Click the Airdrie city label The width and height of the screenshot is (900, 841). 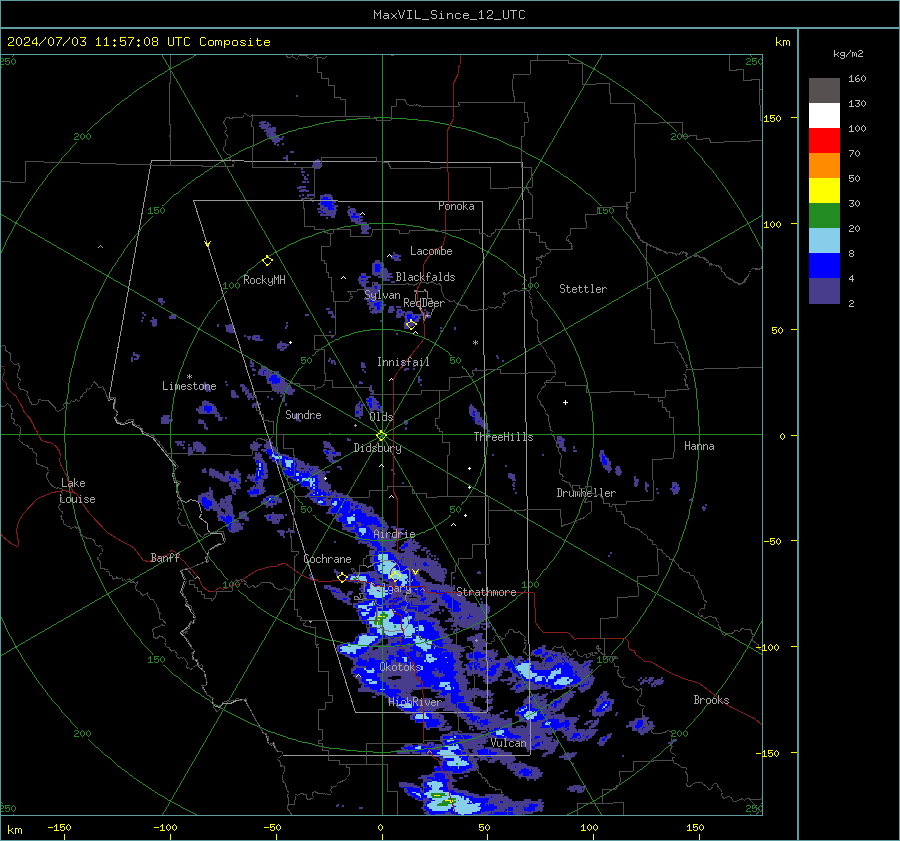[394, 534]
